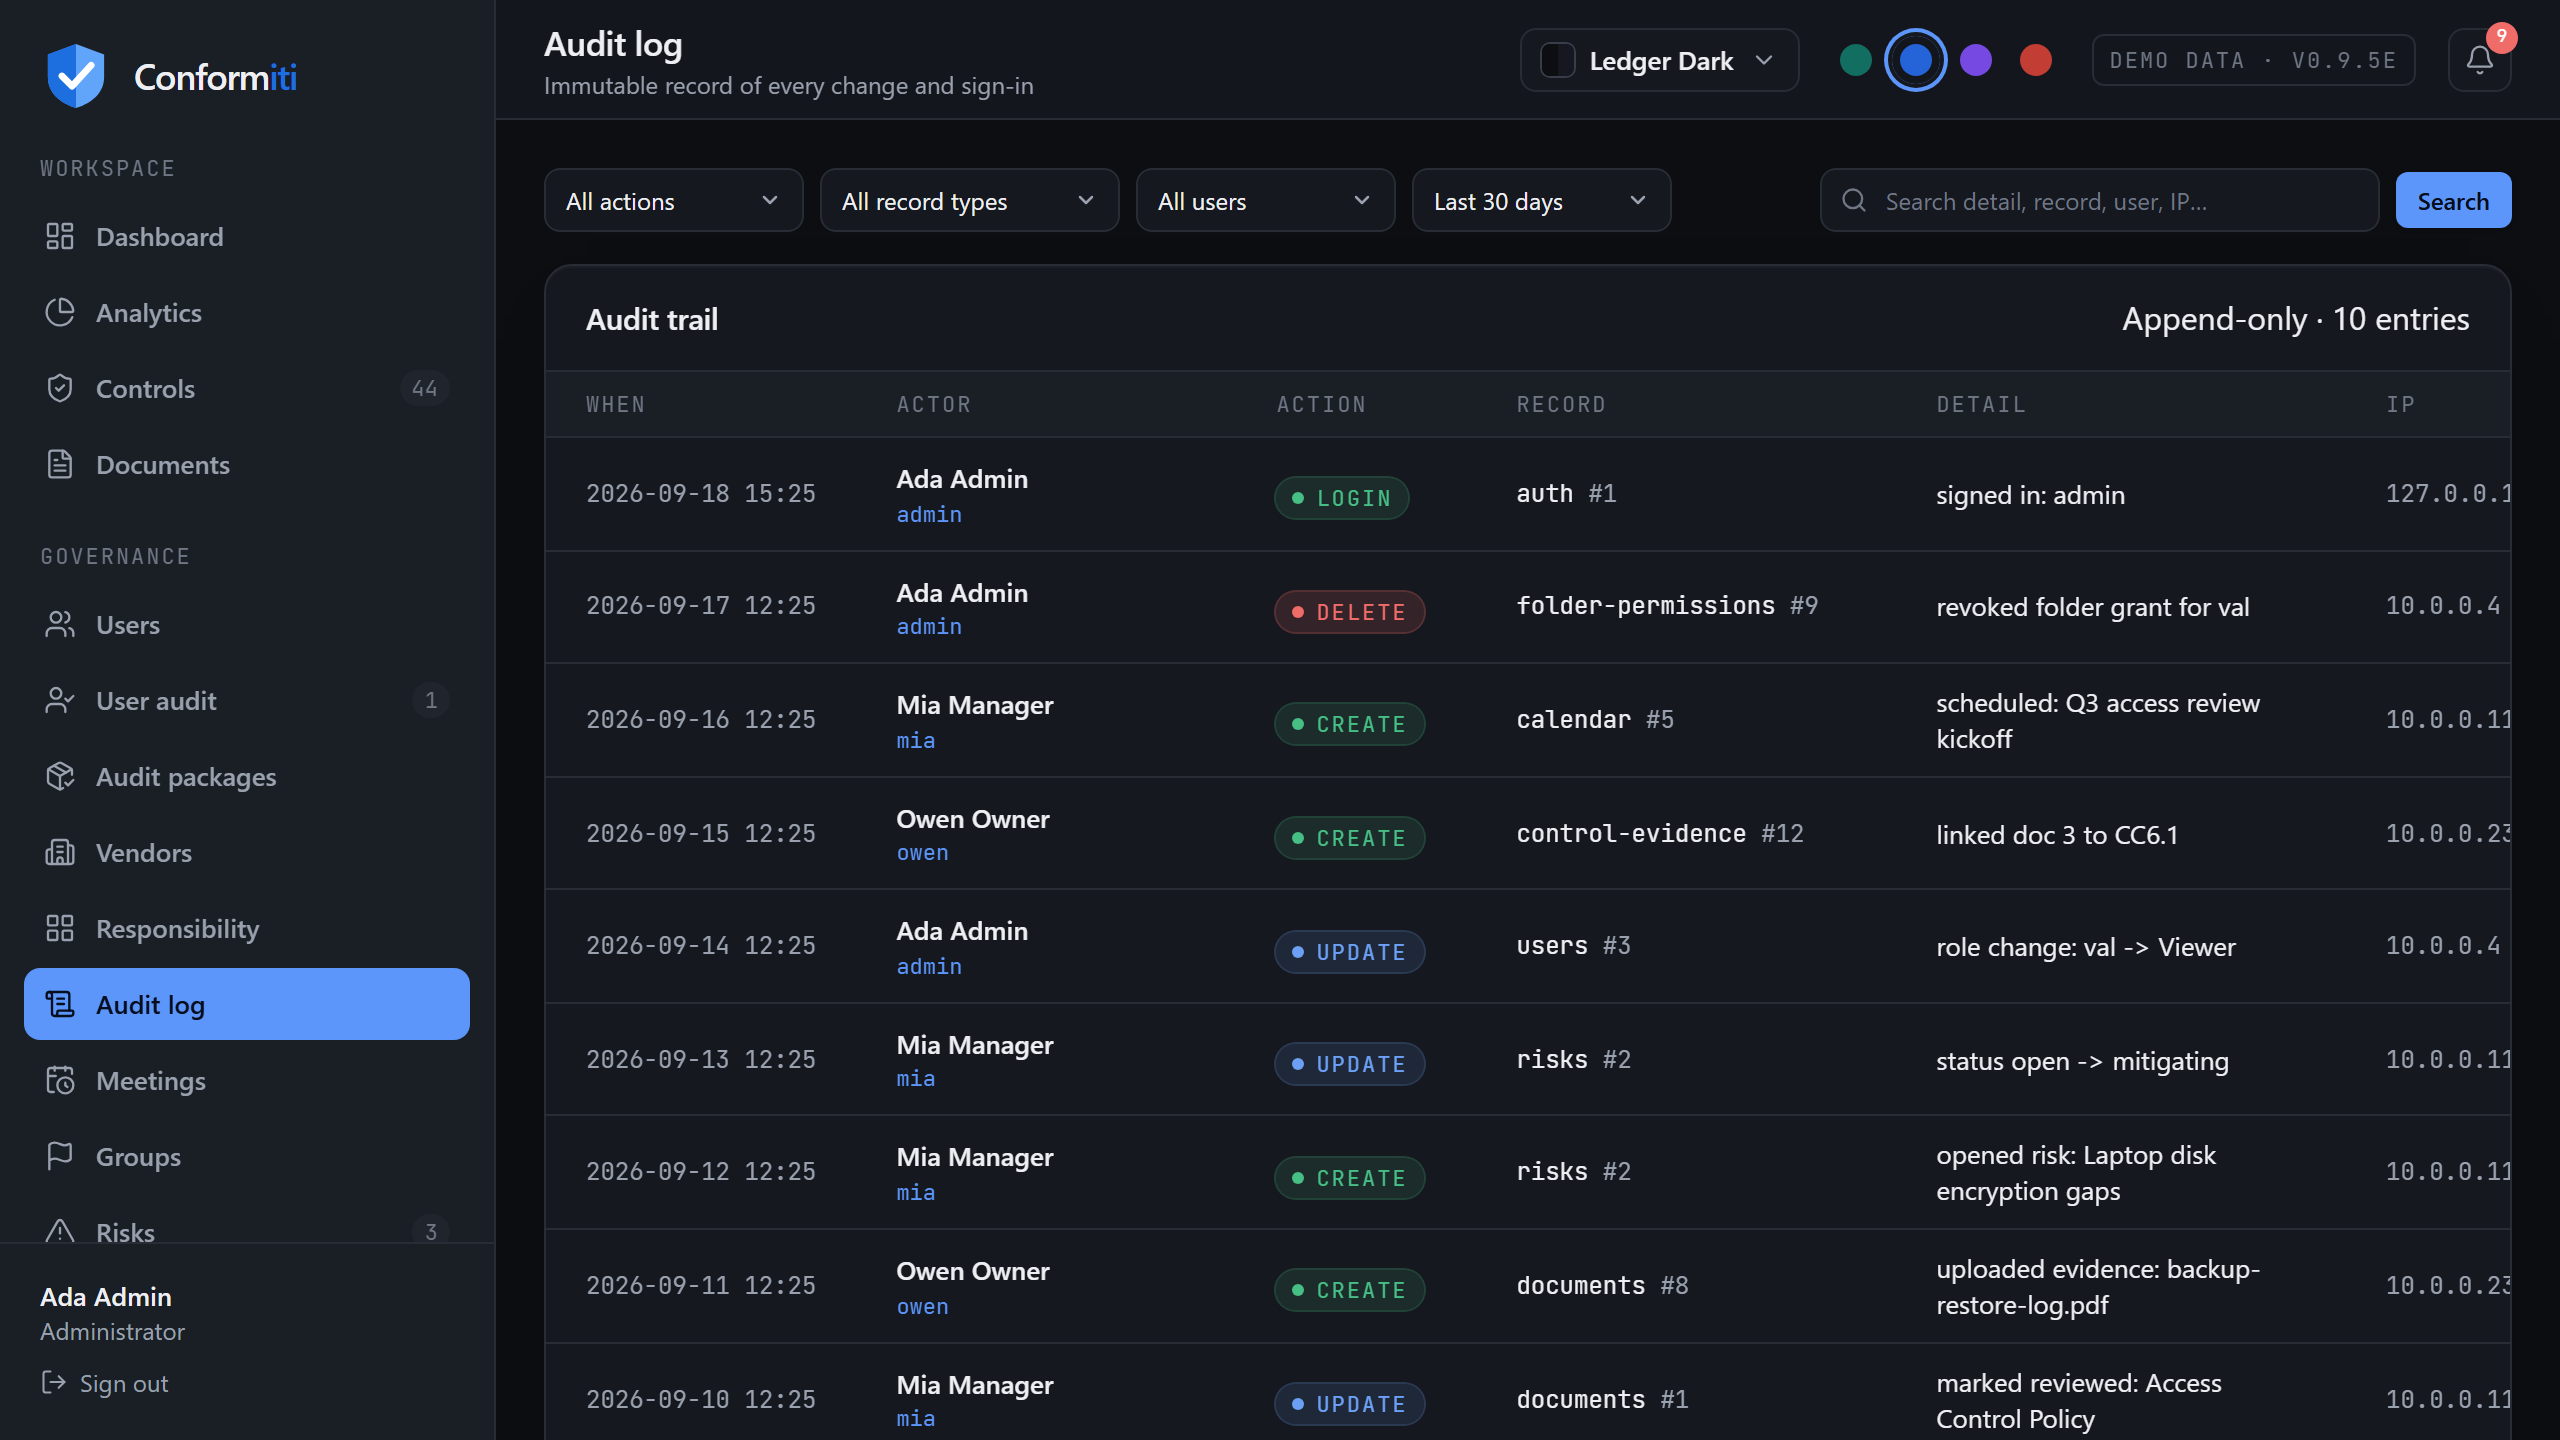This screenshot has height=1440, width=2560.
Task: Click the auth #1 record
Action: (1566, 494)
